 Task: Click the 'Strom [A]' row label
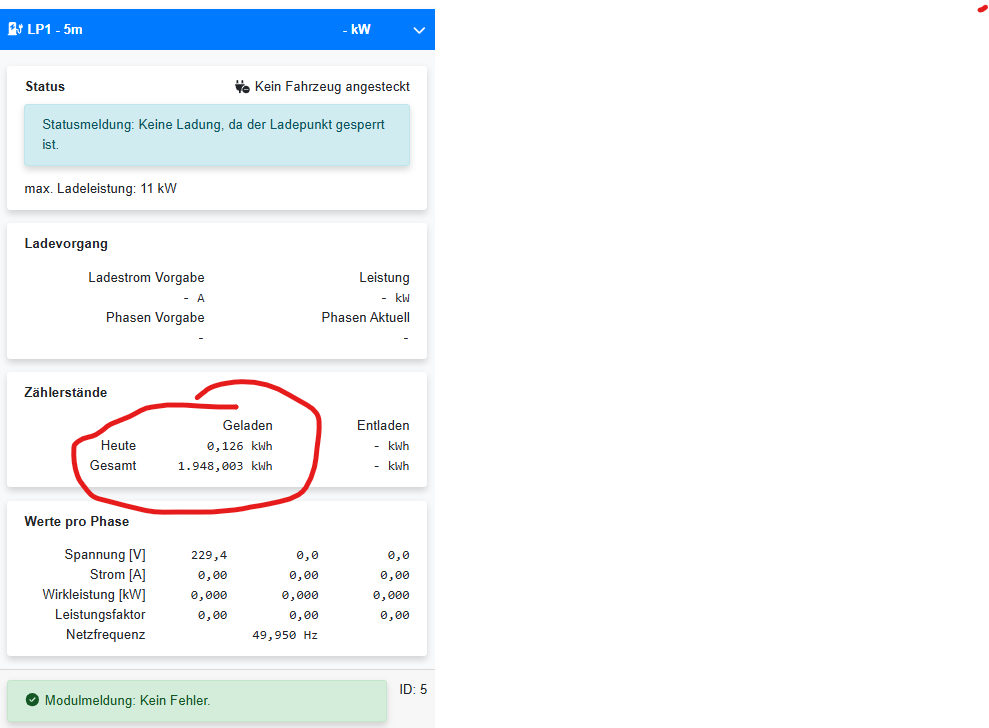[117, 575]
